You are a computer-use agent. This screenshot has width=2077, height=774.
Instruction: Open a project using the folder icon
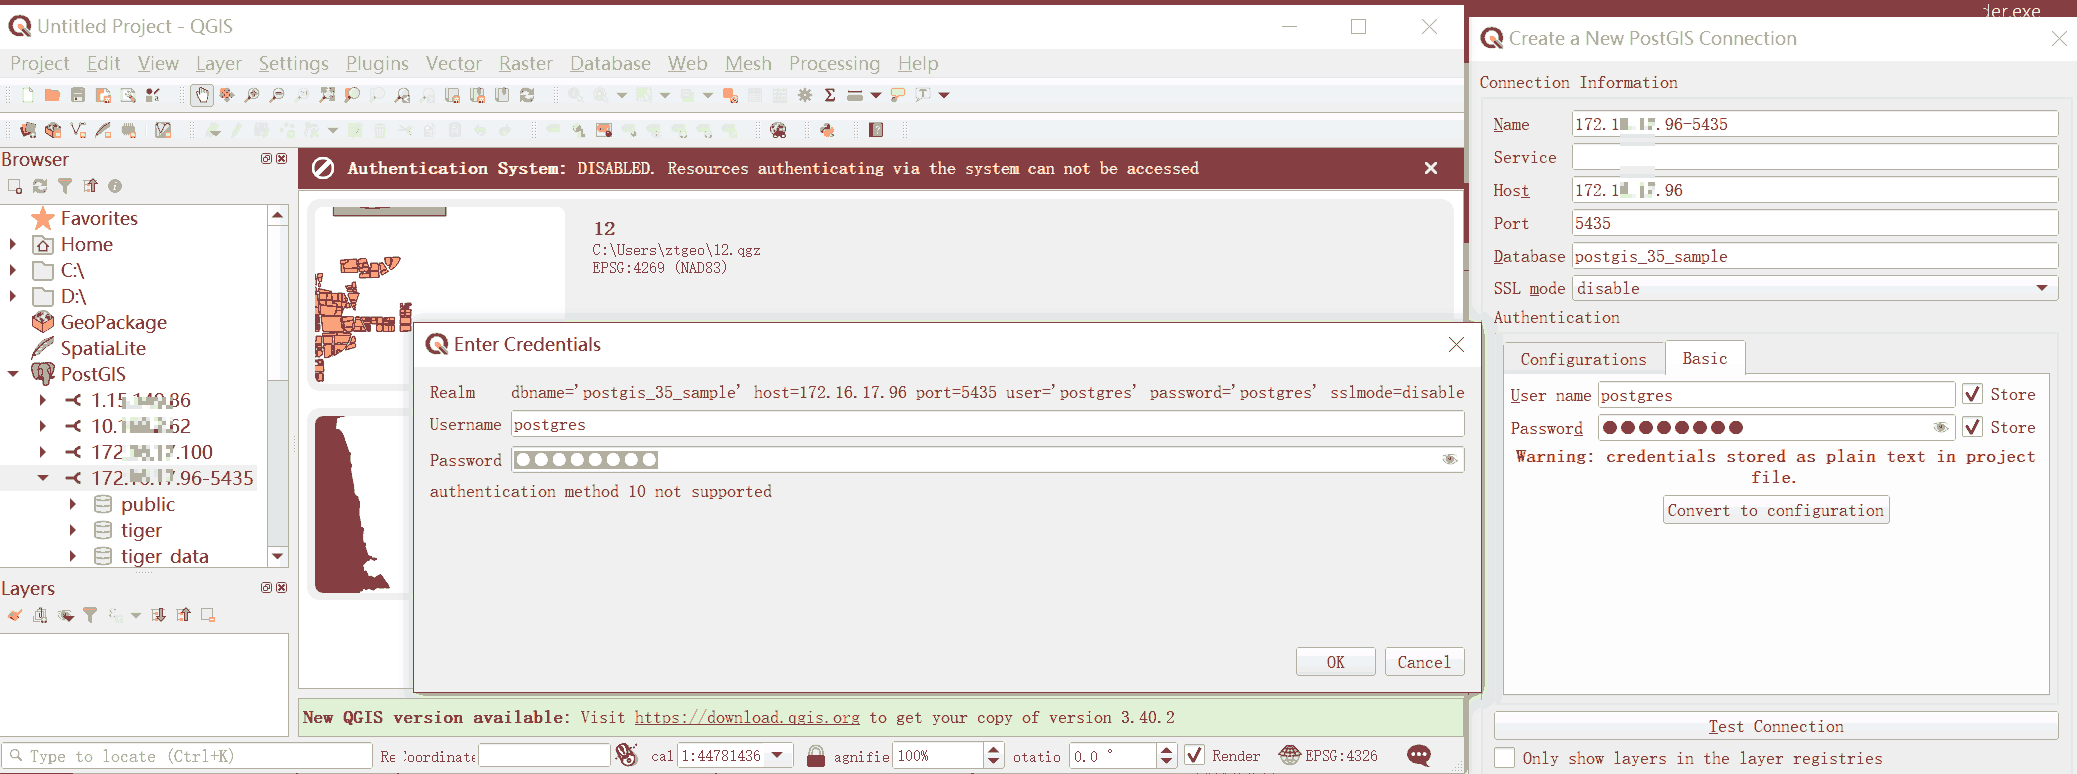(52, 95)
